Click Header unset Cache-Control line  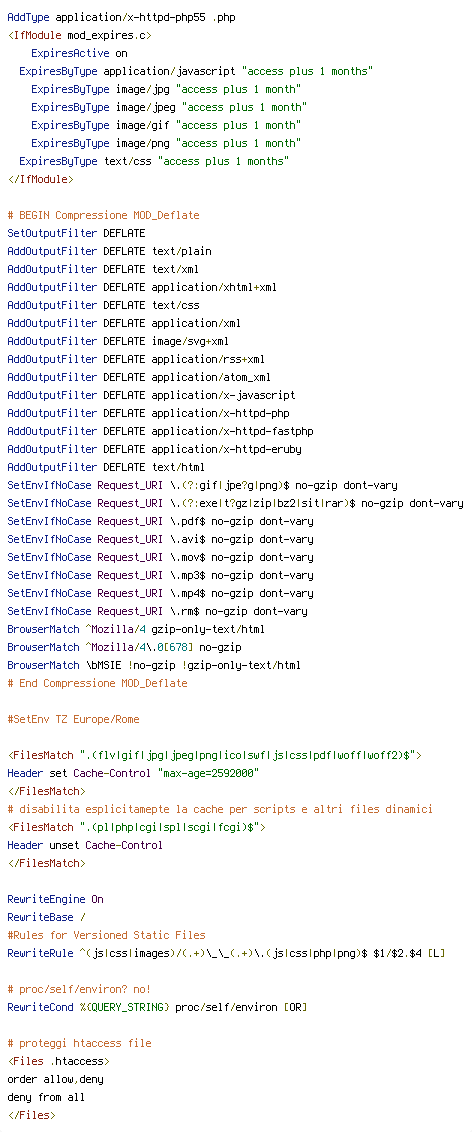coord(85,845)
